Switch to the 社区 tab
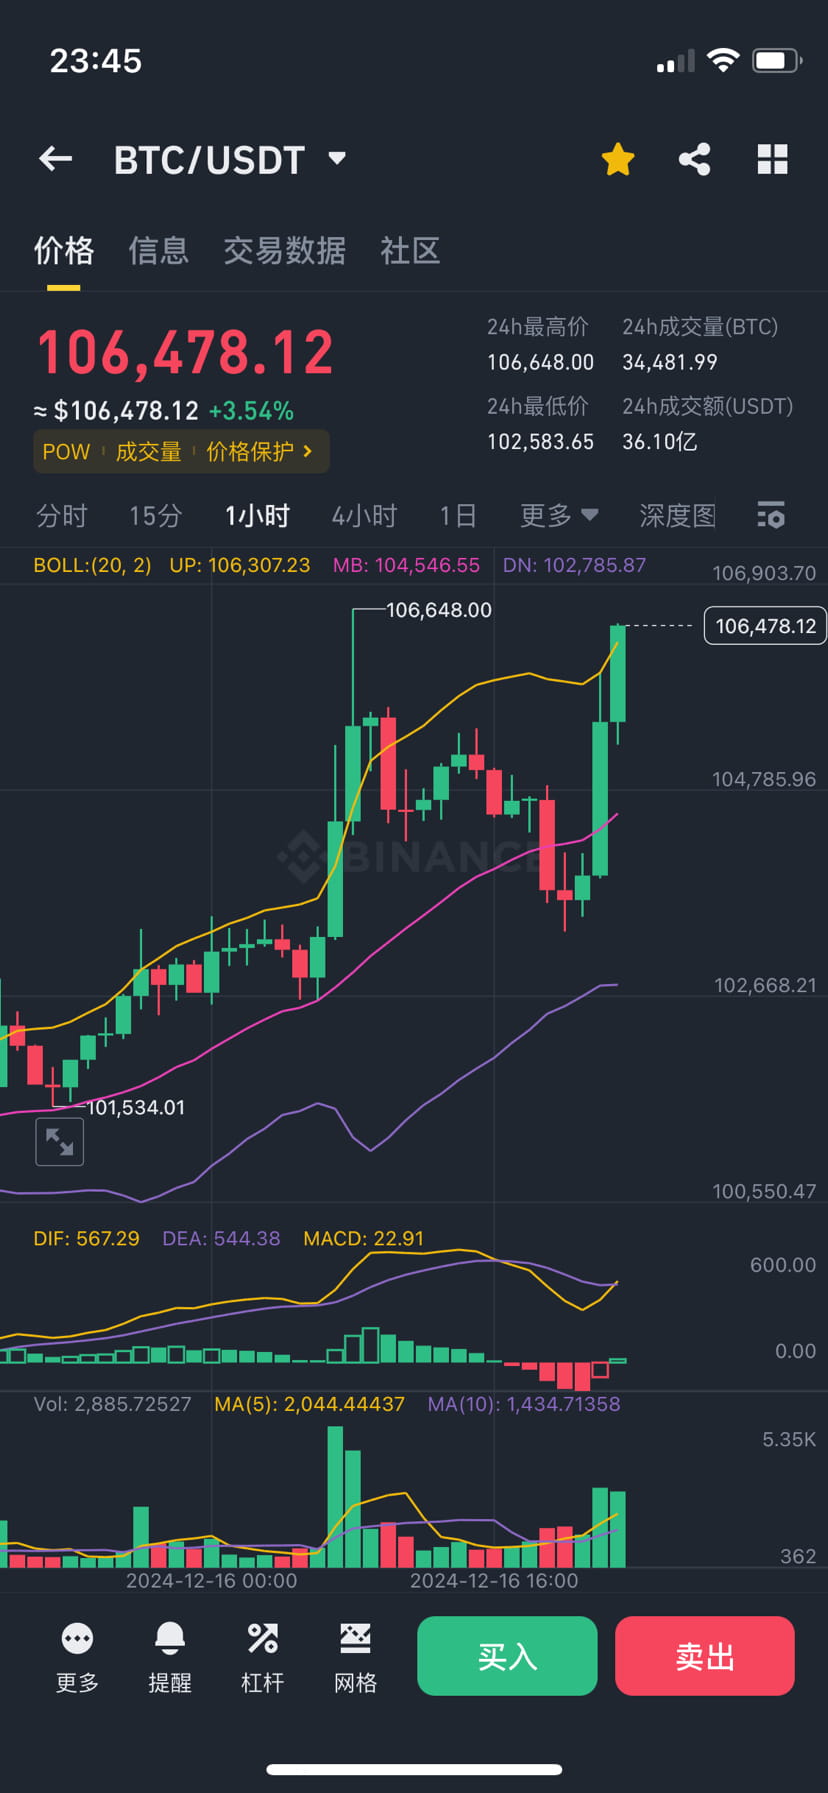Image resolution: width=828 pixels, height=1793 pixels. point(410,250)
